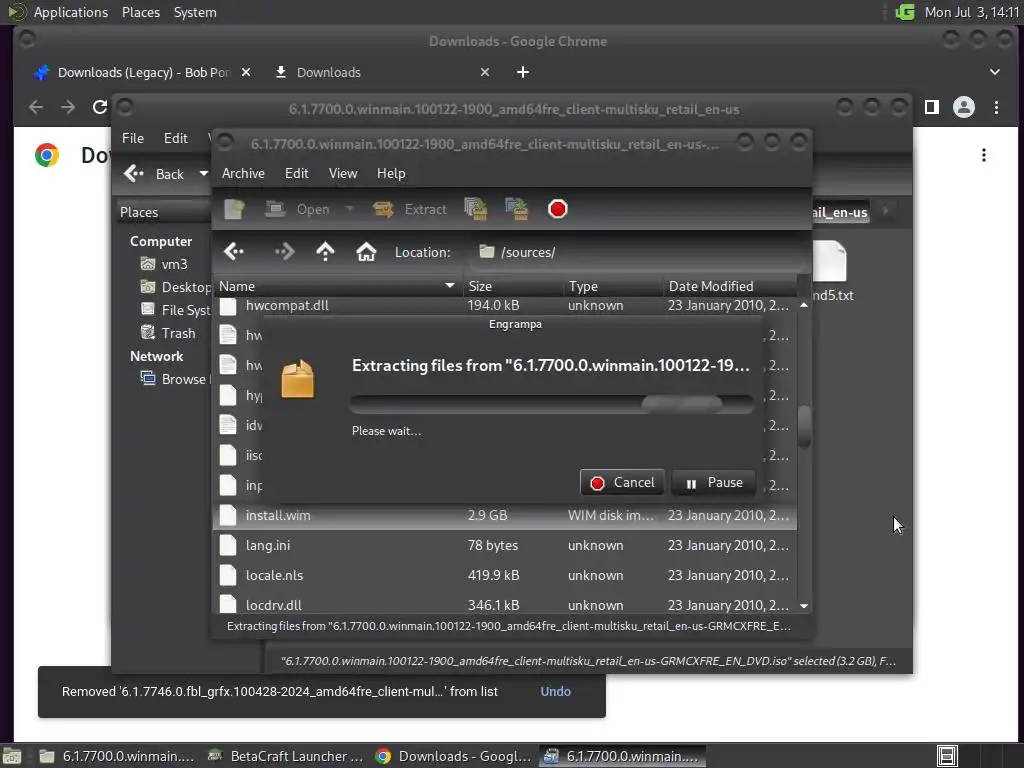
Task: Click the forward arrow in Engrampa location bar
Action: 284,251
